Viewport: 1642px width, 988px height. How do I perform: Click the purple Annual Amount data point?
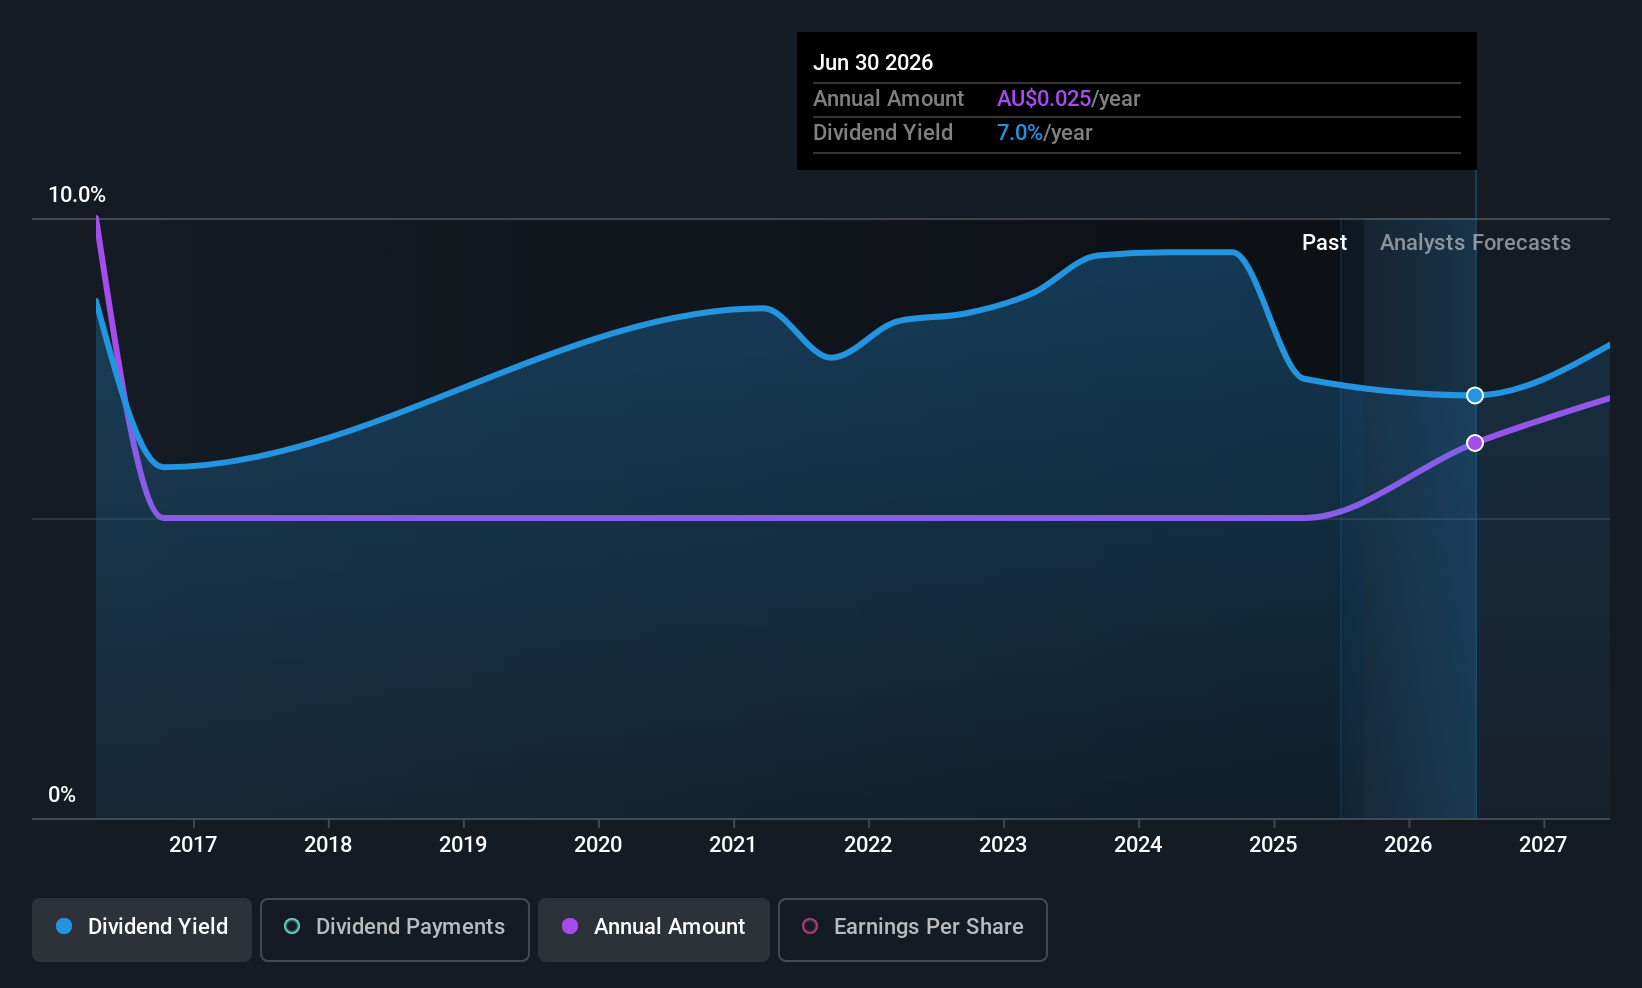pyautogui.click(x=1475, y=443)
